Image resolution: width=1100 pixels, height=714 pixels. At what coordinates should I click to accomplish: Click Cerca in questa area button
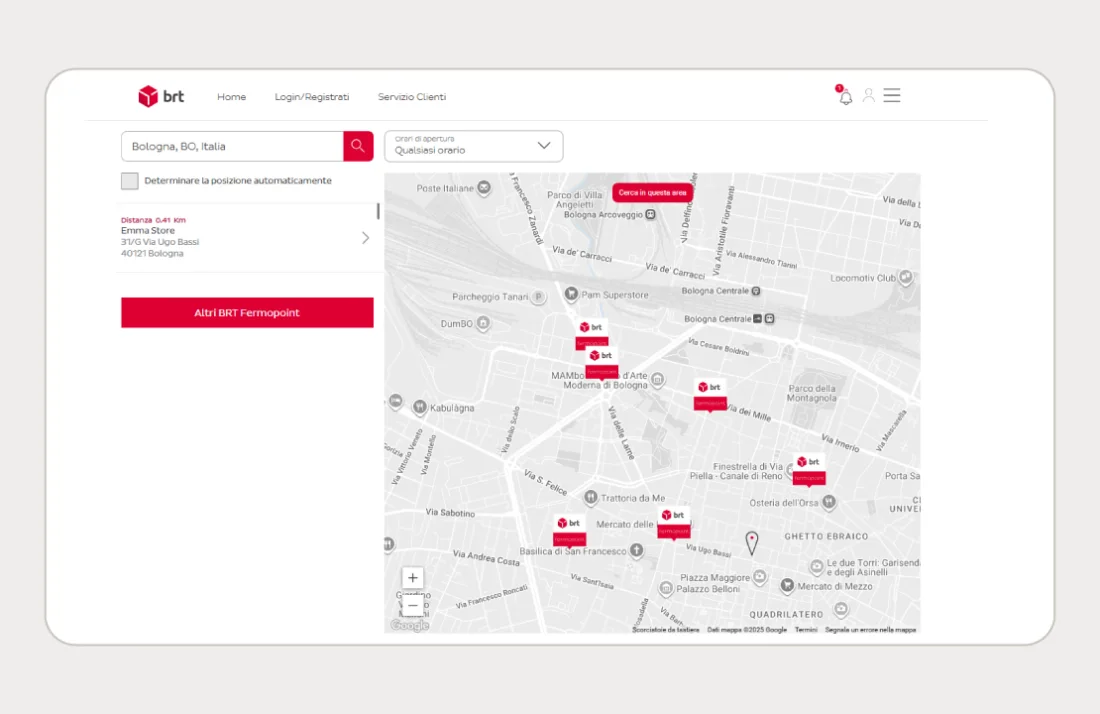pyautogui.click(x=652, y=192)
